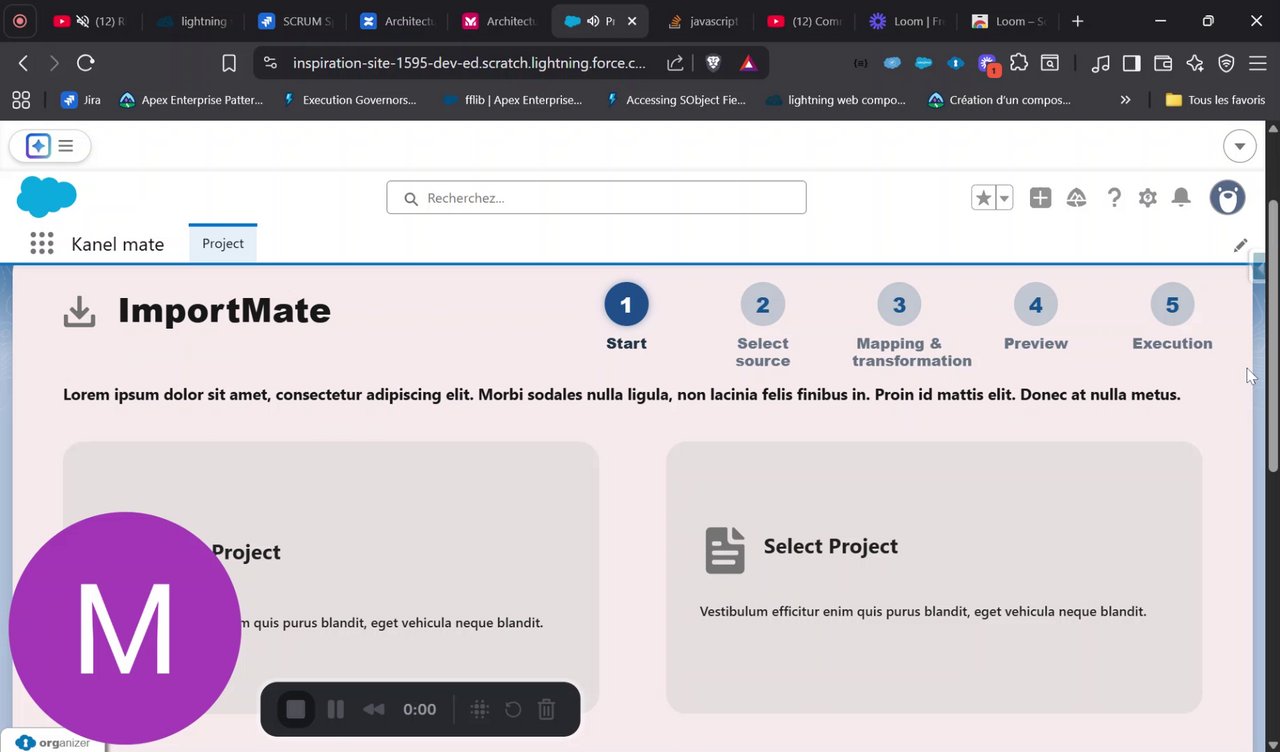Open Loom drawing effects icon
Image resolution: width=1280 pixels, height=752 pixels.
(x=480, y=709)
